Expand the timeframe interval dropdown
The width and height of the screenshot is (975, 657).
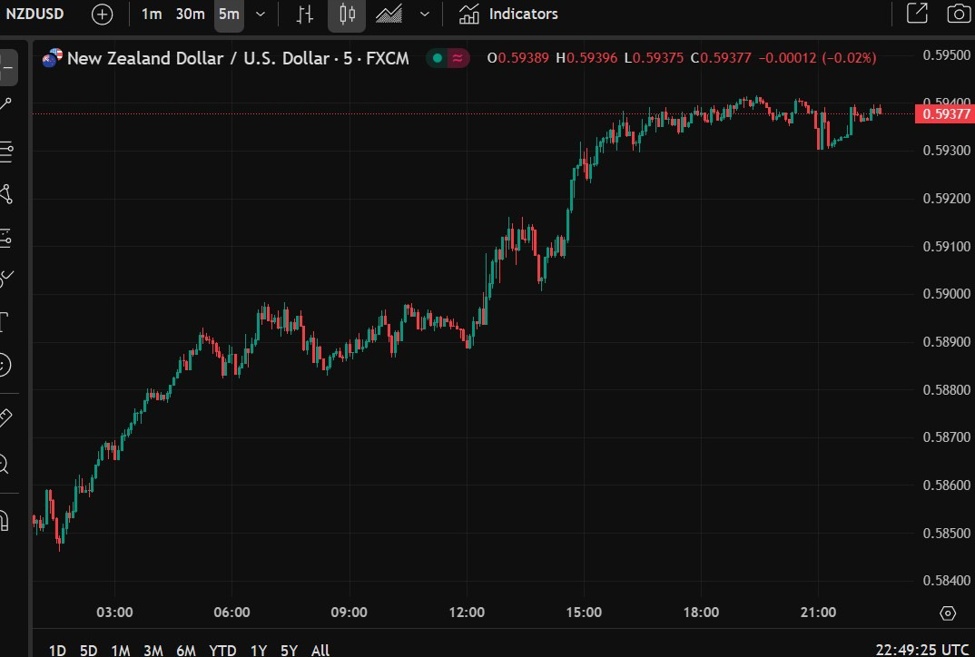261,14
